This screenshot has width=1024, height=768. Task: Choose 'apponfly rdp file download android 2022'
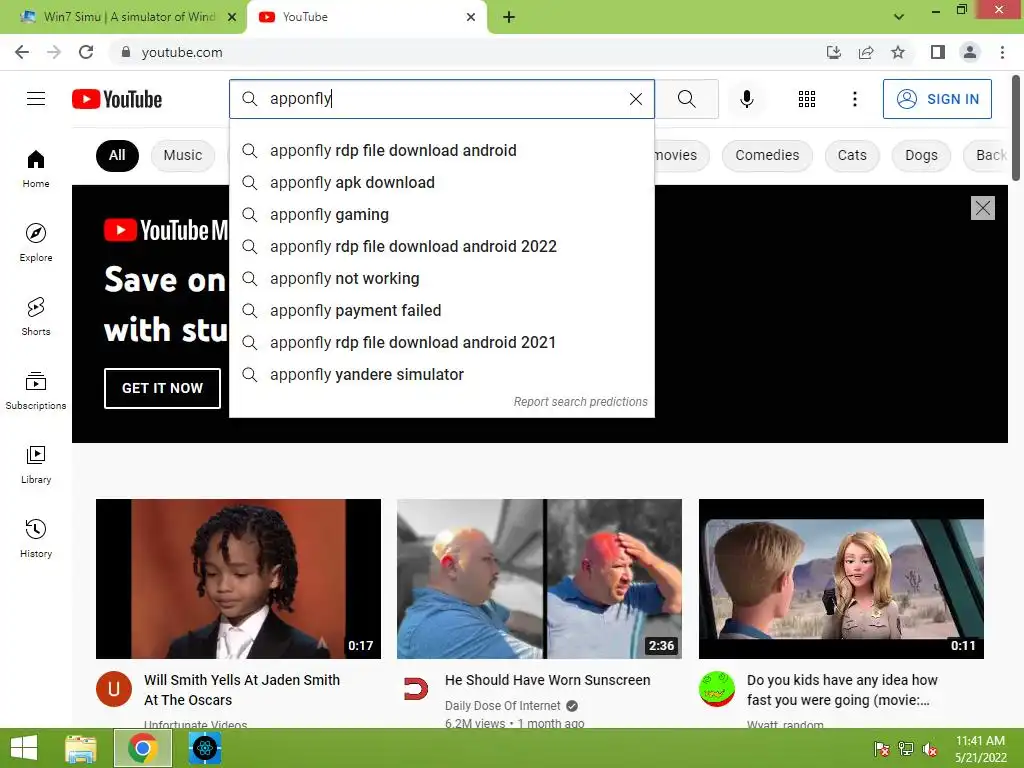tap(441, 246)
